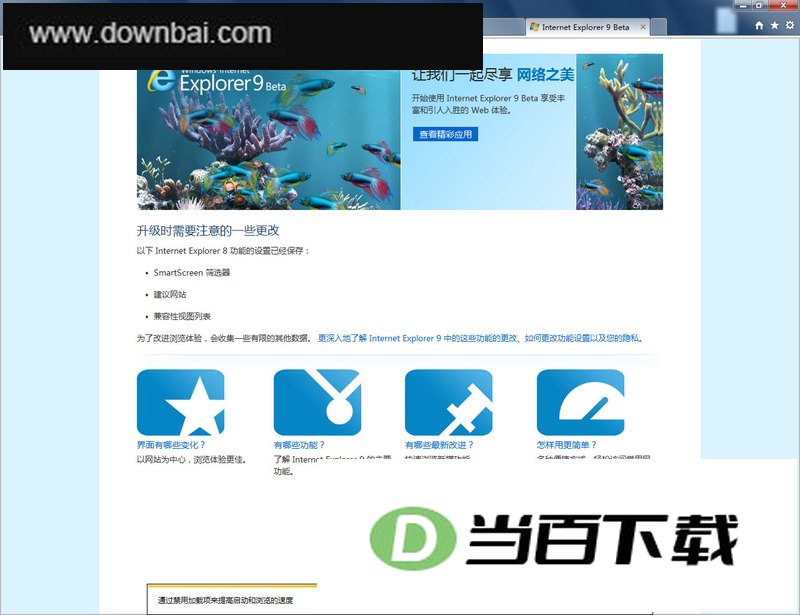Open the Home icon in the toolbar
The image size is (800, 615).
coord(759,26)
